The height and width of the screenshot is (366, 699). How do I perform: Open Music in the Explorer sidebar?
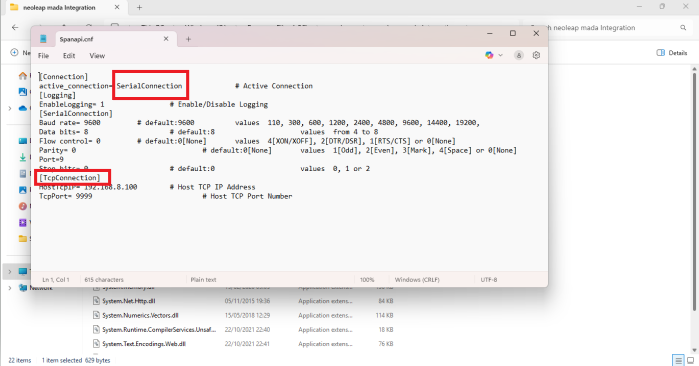tap(23, 206)
